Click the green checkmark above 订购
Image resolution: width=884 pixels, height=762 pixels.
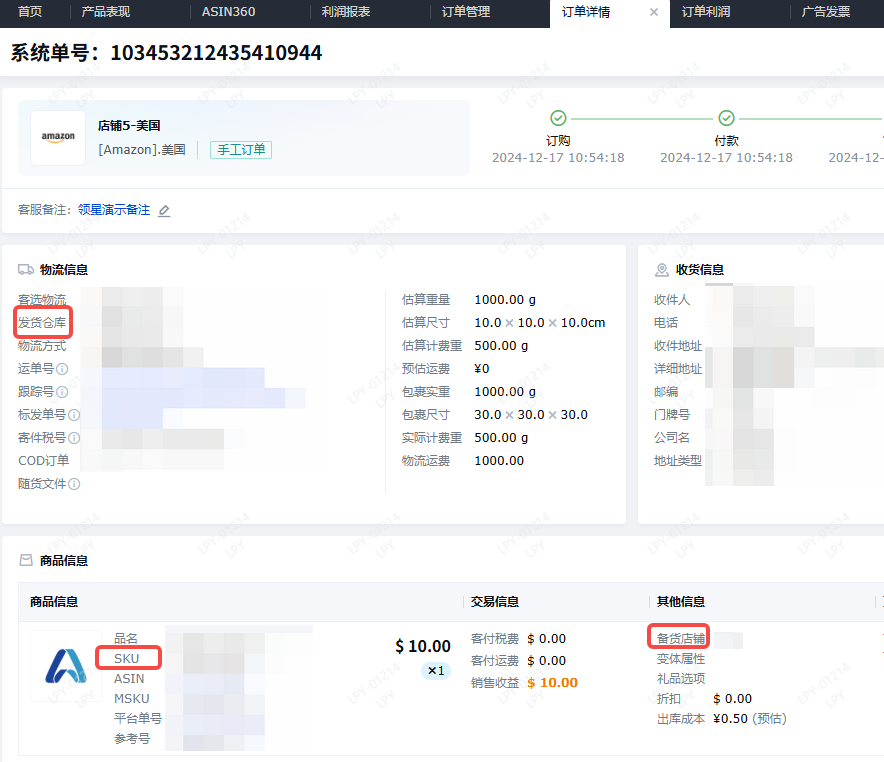pos(558,118)
